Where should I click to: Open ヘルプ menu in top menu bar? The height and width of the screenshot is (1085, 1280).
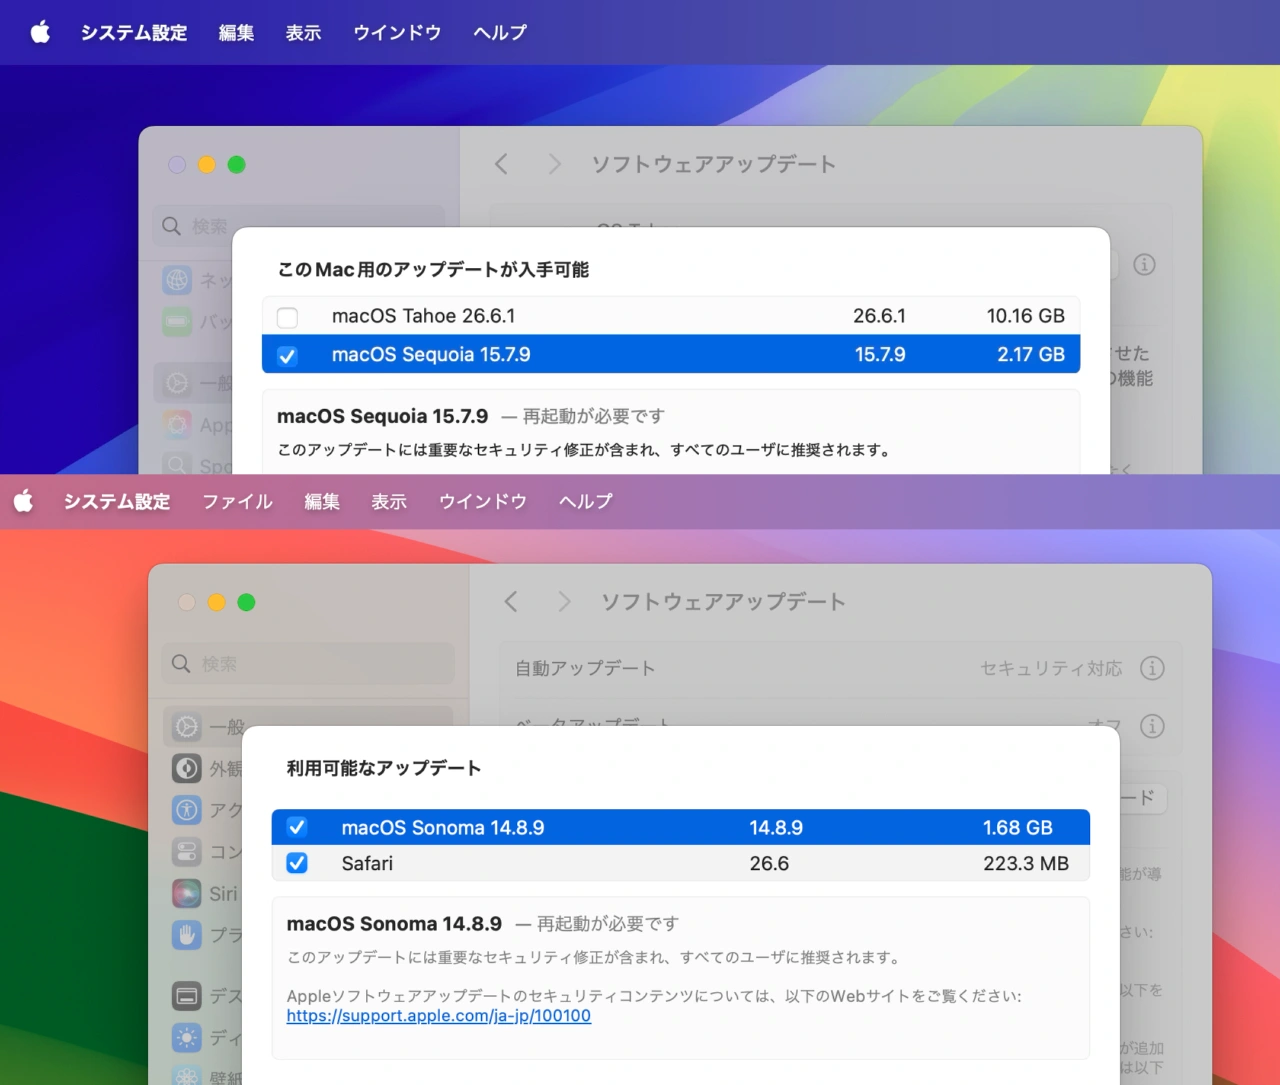tap(500, 33)
